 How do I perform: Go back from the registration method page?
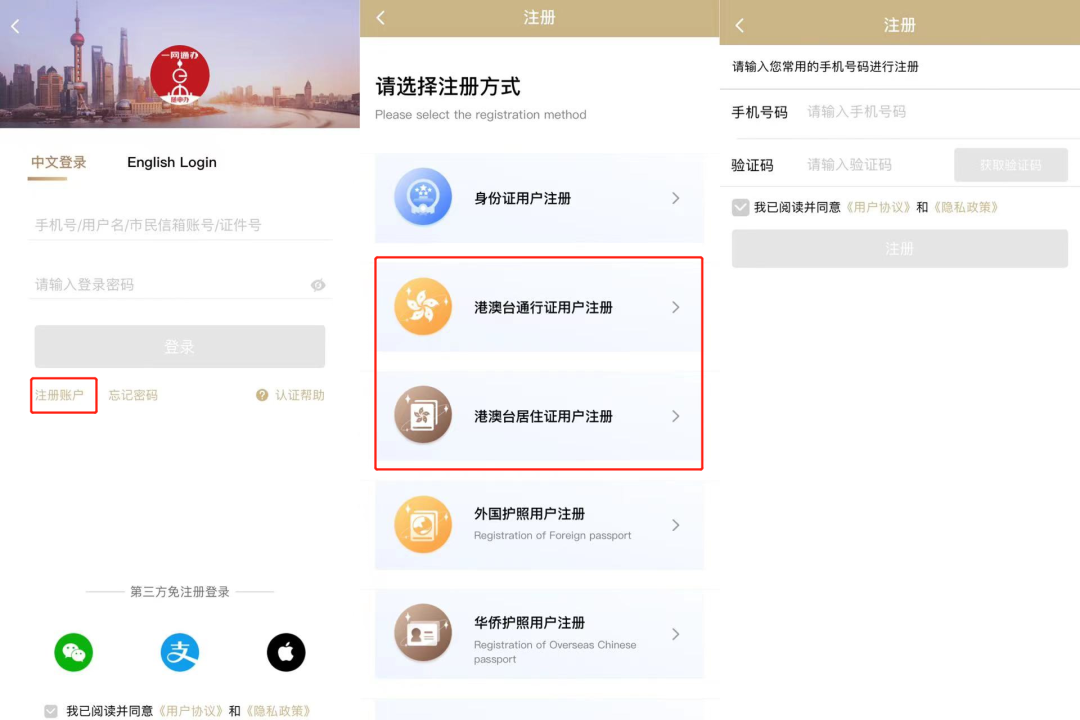(381, 18)
